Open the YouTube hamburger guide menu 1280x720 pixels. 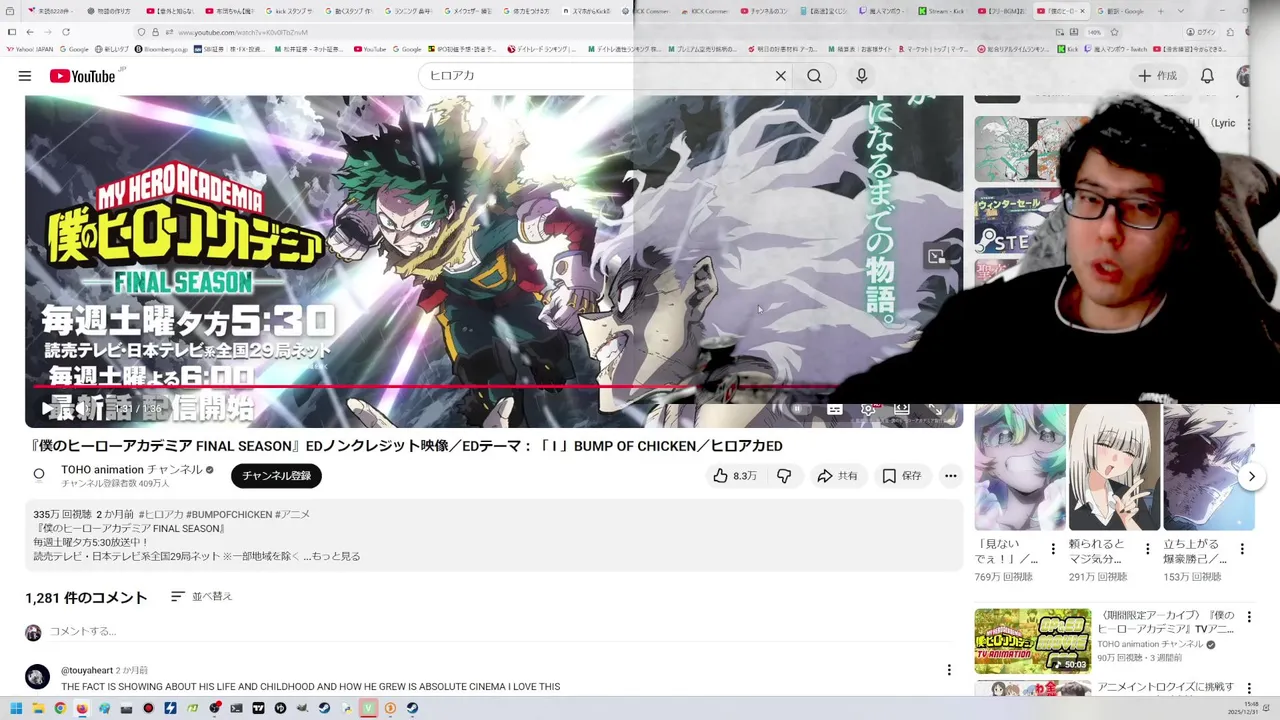[24, 76]
